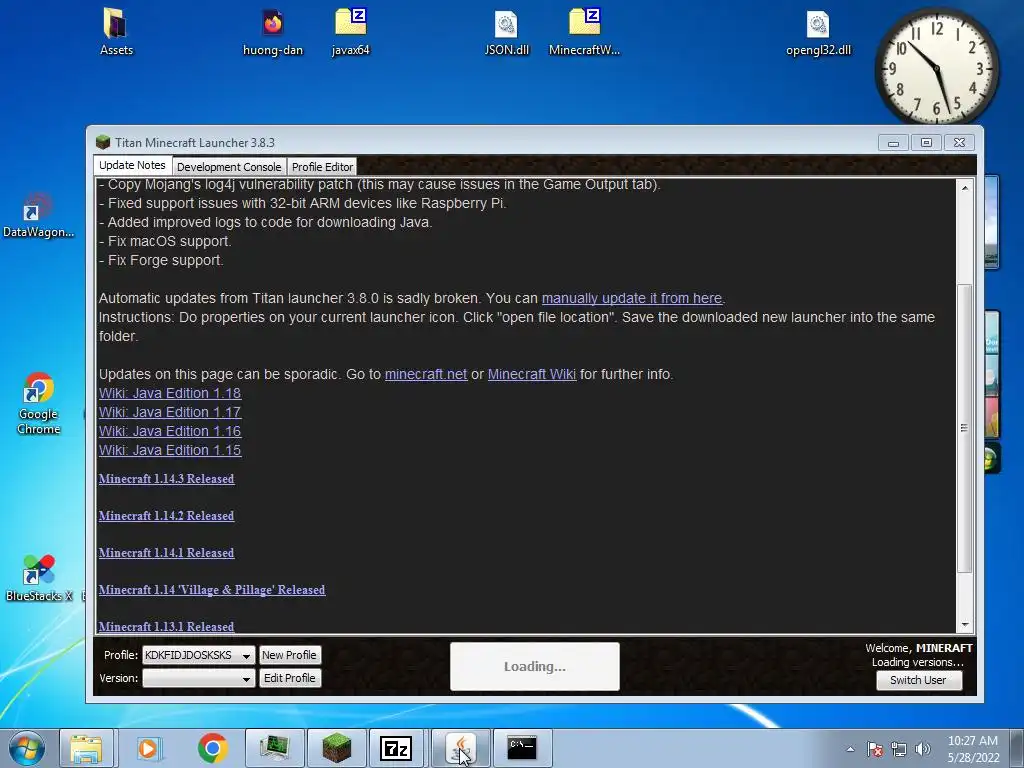Switch to the Profile Editor tab

(x=322, y=167)
